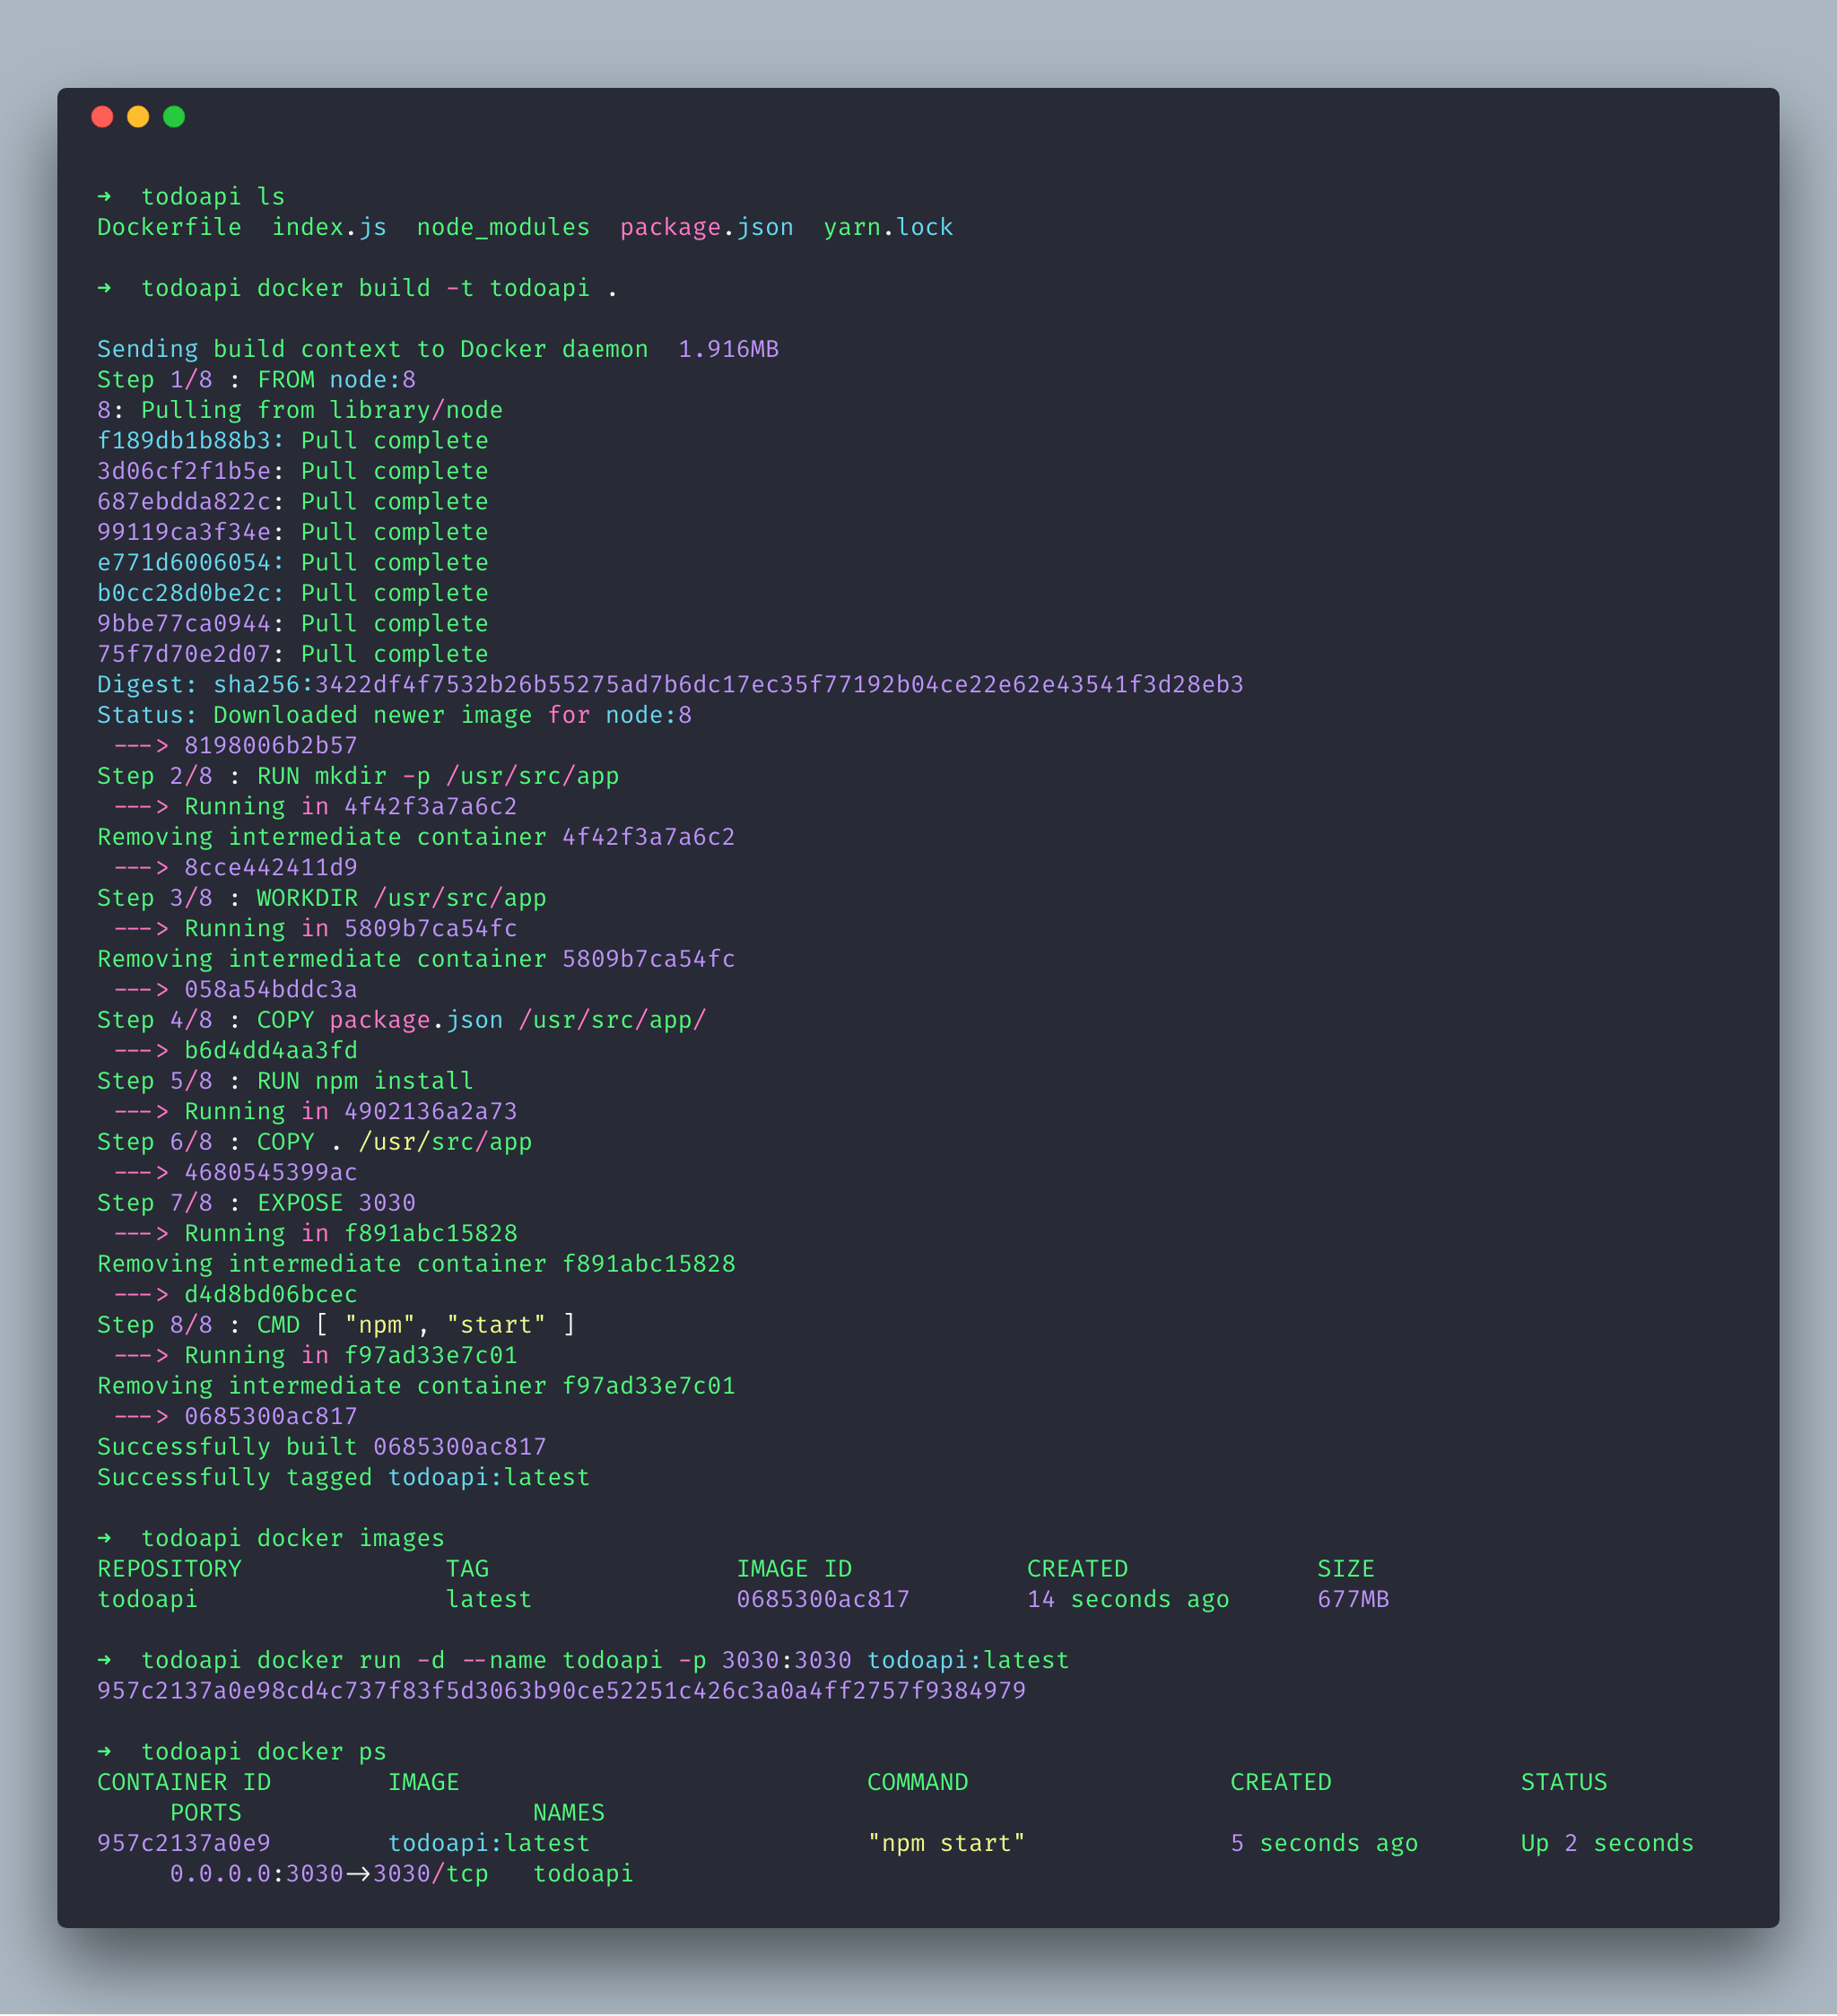This screenshot has height=2016, width=1837.
Task: Click the full container hash after docker run
Action: pos(561,1691)
